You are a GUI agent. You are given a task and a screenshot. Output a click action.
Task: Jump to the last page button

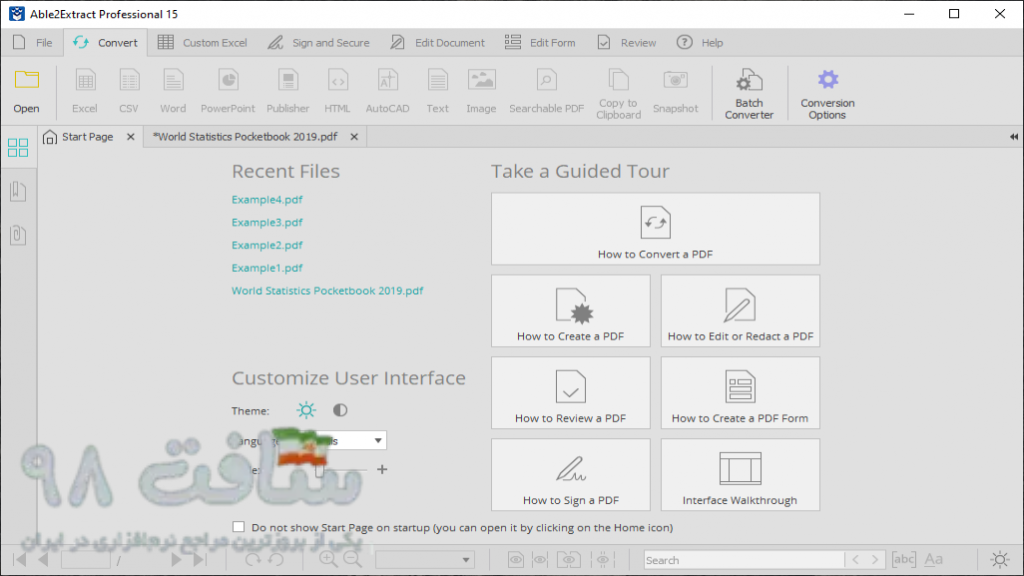199,560
